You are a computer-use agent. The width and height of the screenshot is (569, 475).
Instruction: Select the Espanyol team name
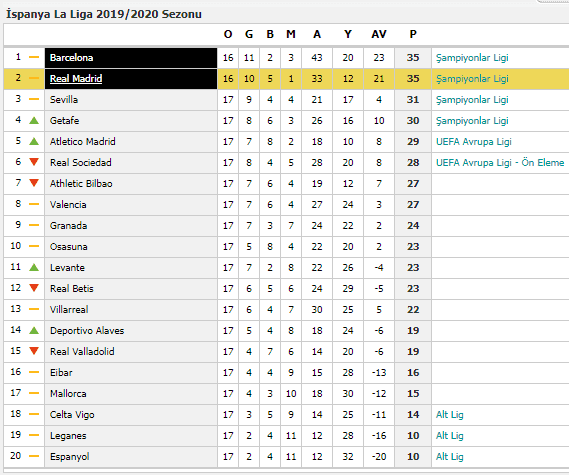[69, 456]
